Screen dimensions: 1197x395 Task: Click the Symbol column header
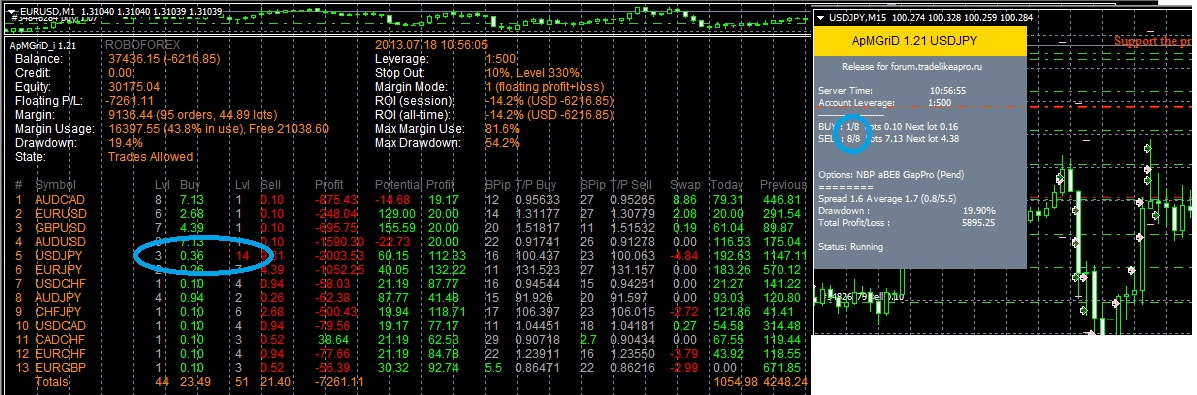pyautogui.click(x=56, y=185)
